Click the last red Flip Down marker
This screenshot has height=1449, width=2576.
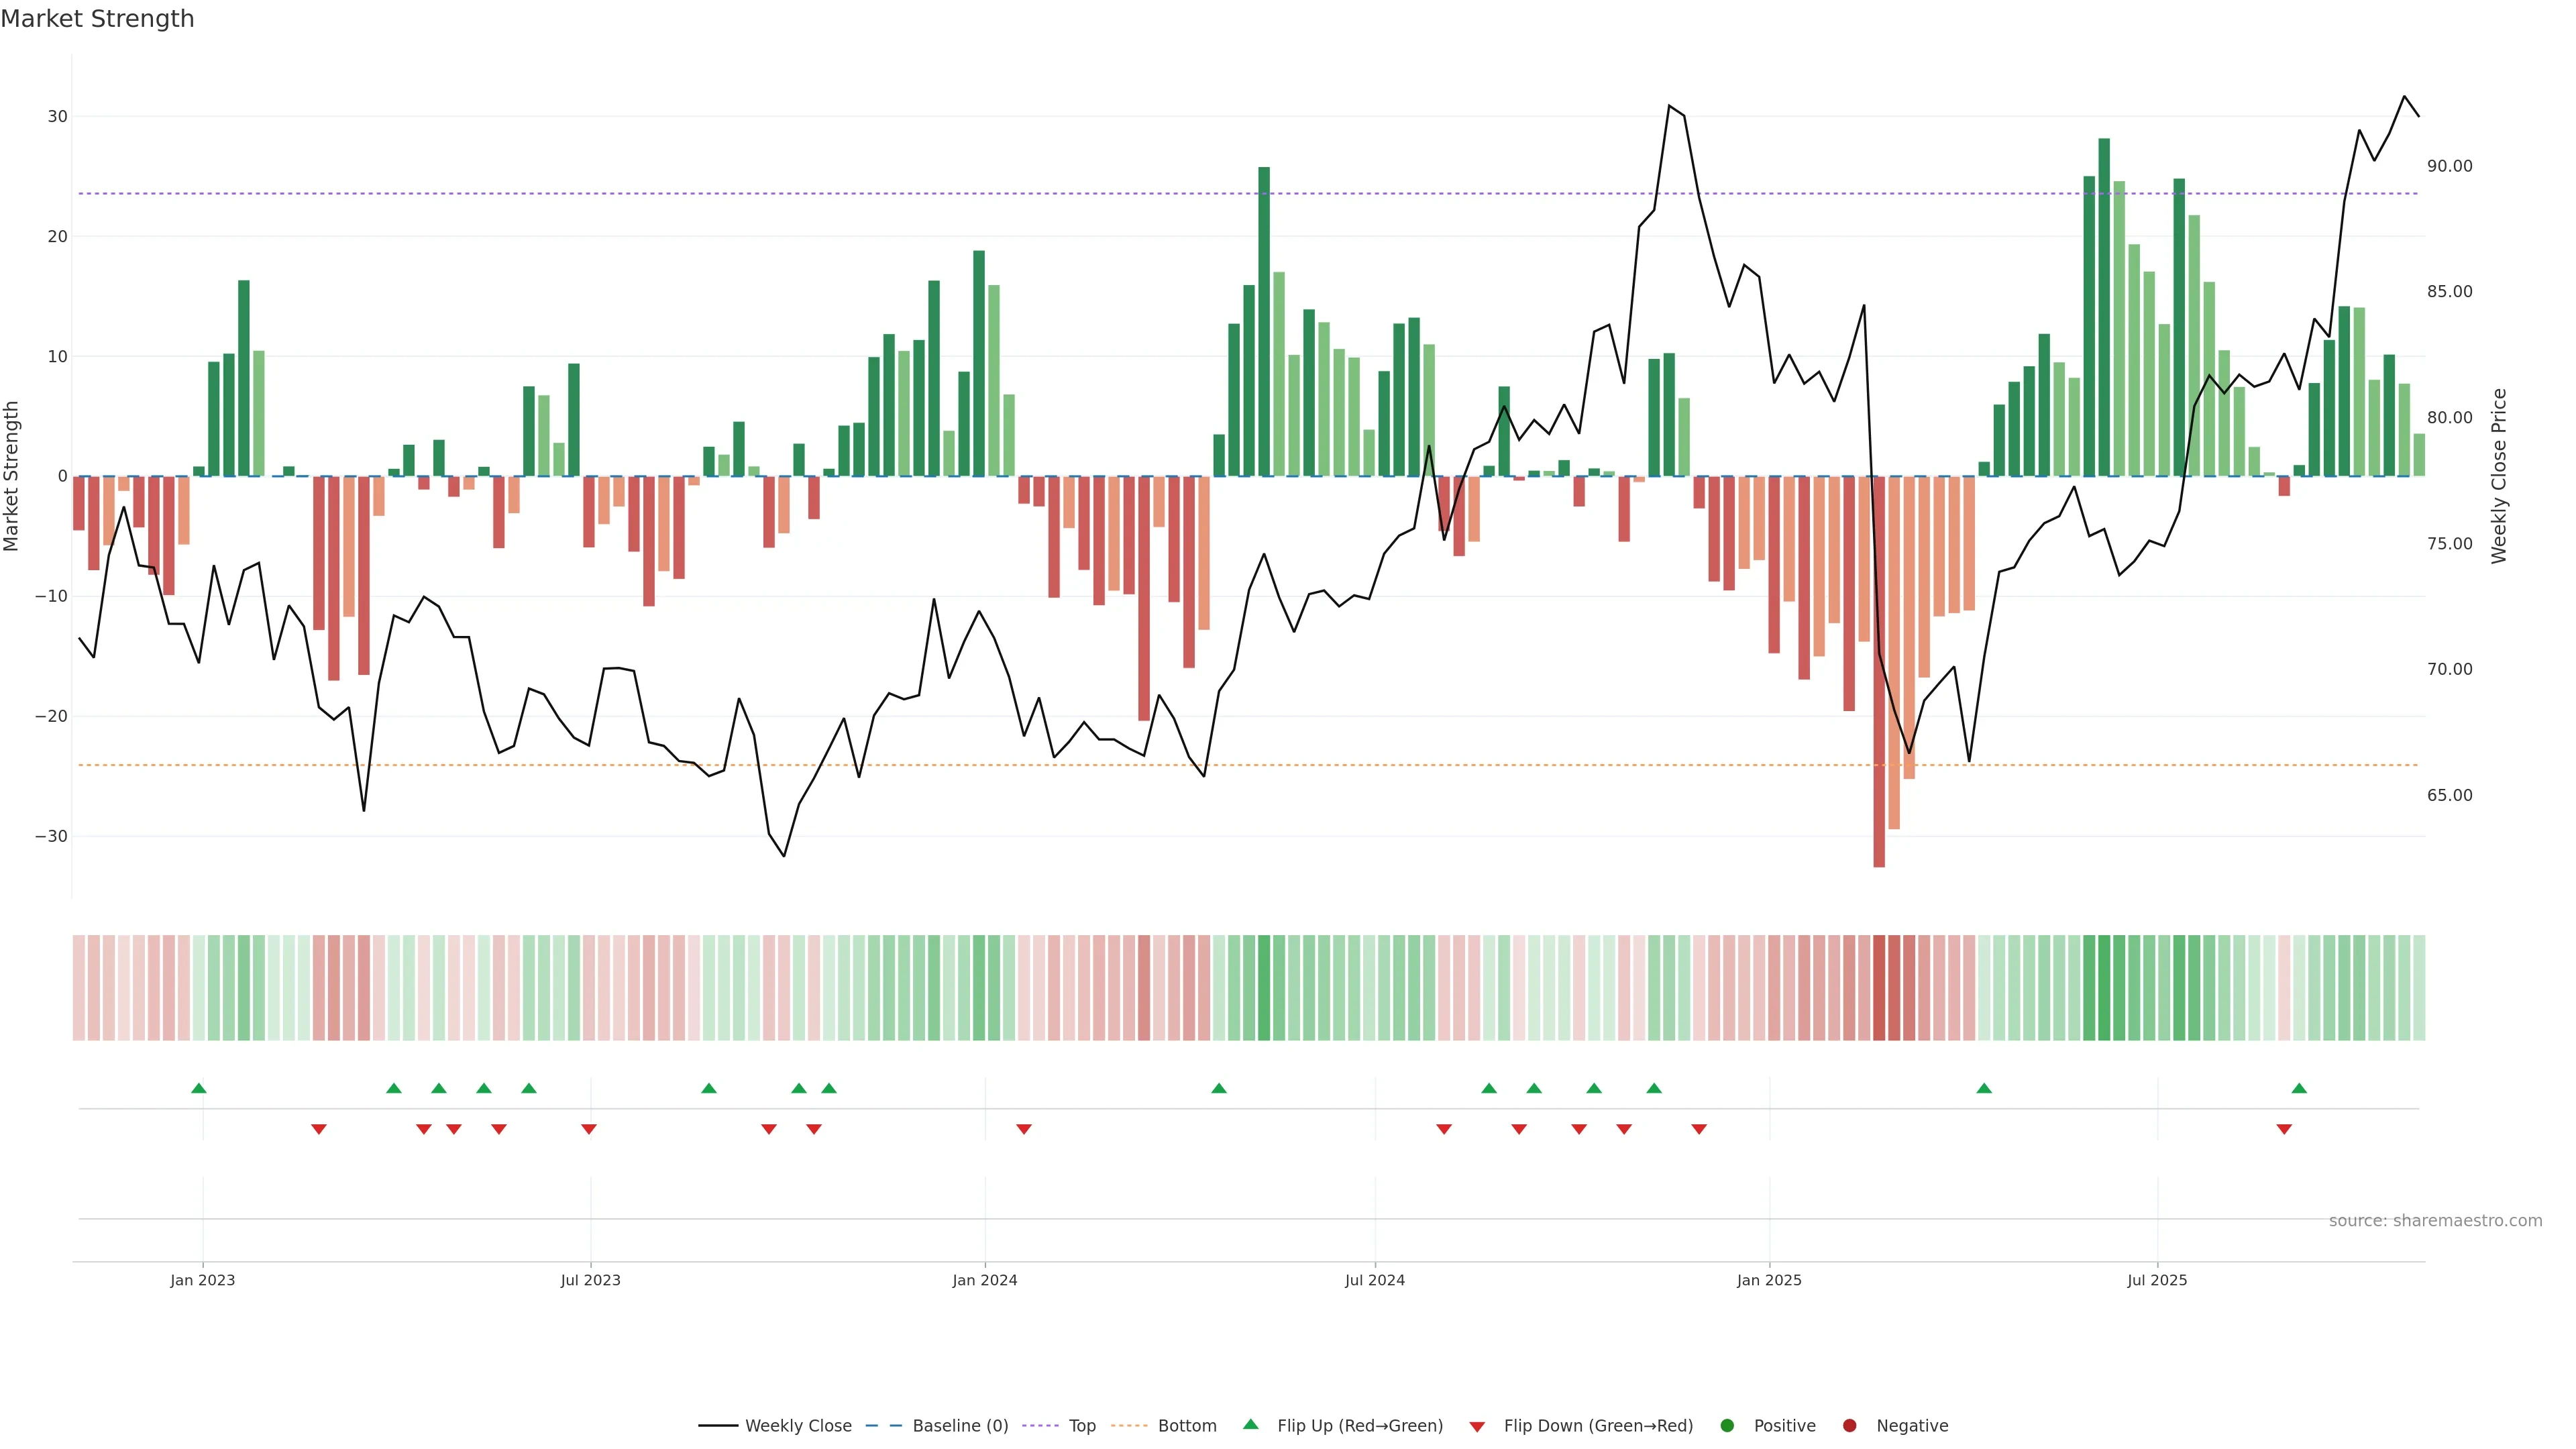tap(2284, 1129)
